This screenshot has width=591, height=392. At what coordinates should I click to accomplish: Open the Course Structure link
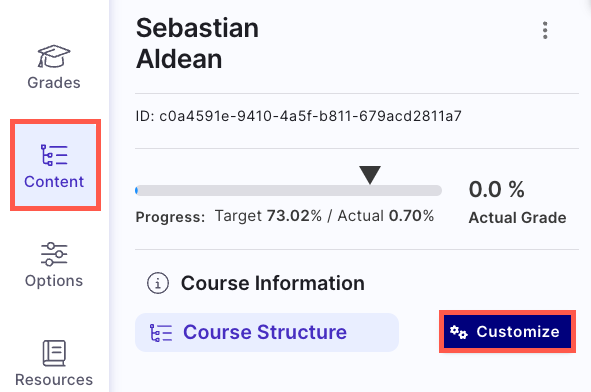click(x=267, y=332)
